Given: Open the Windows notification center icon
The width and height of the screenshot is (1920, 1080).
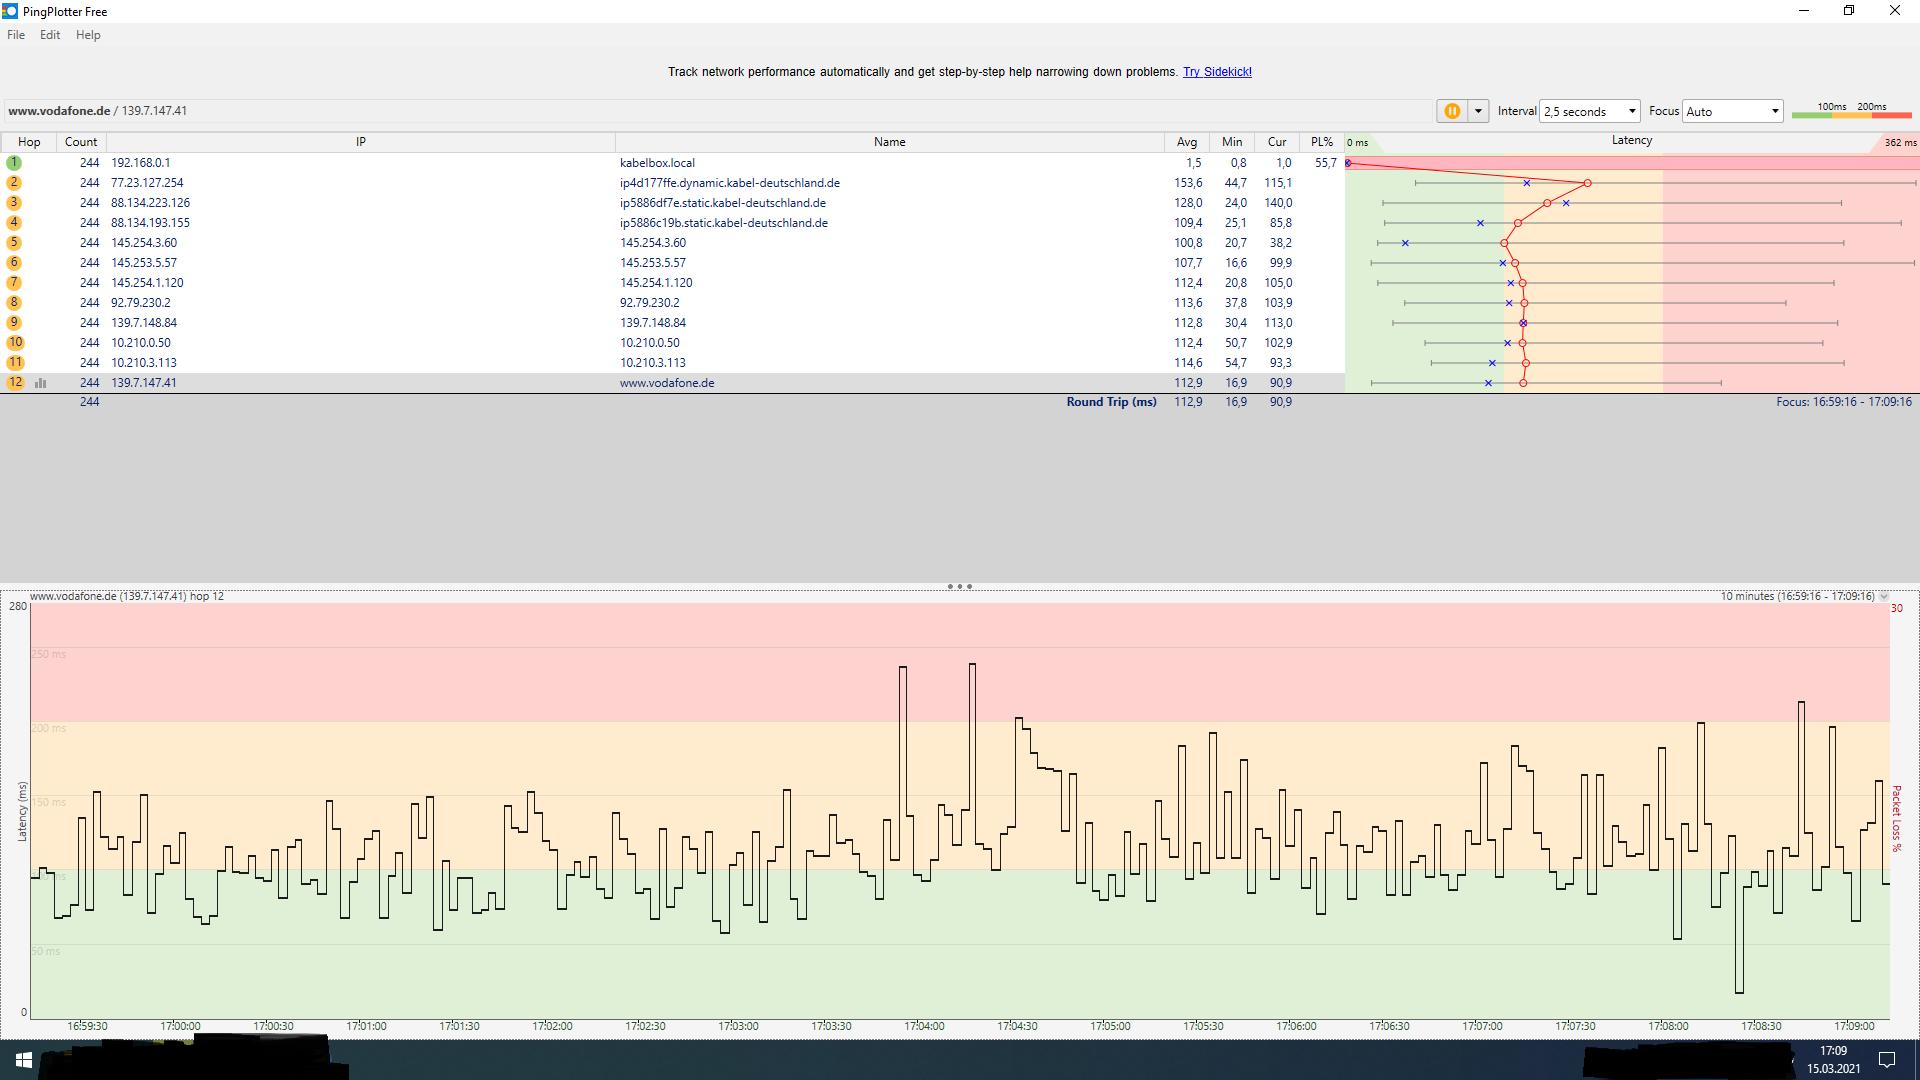Looking at the screenshot, I should pos(1887,1060).
